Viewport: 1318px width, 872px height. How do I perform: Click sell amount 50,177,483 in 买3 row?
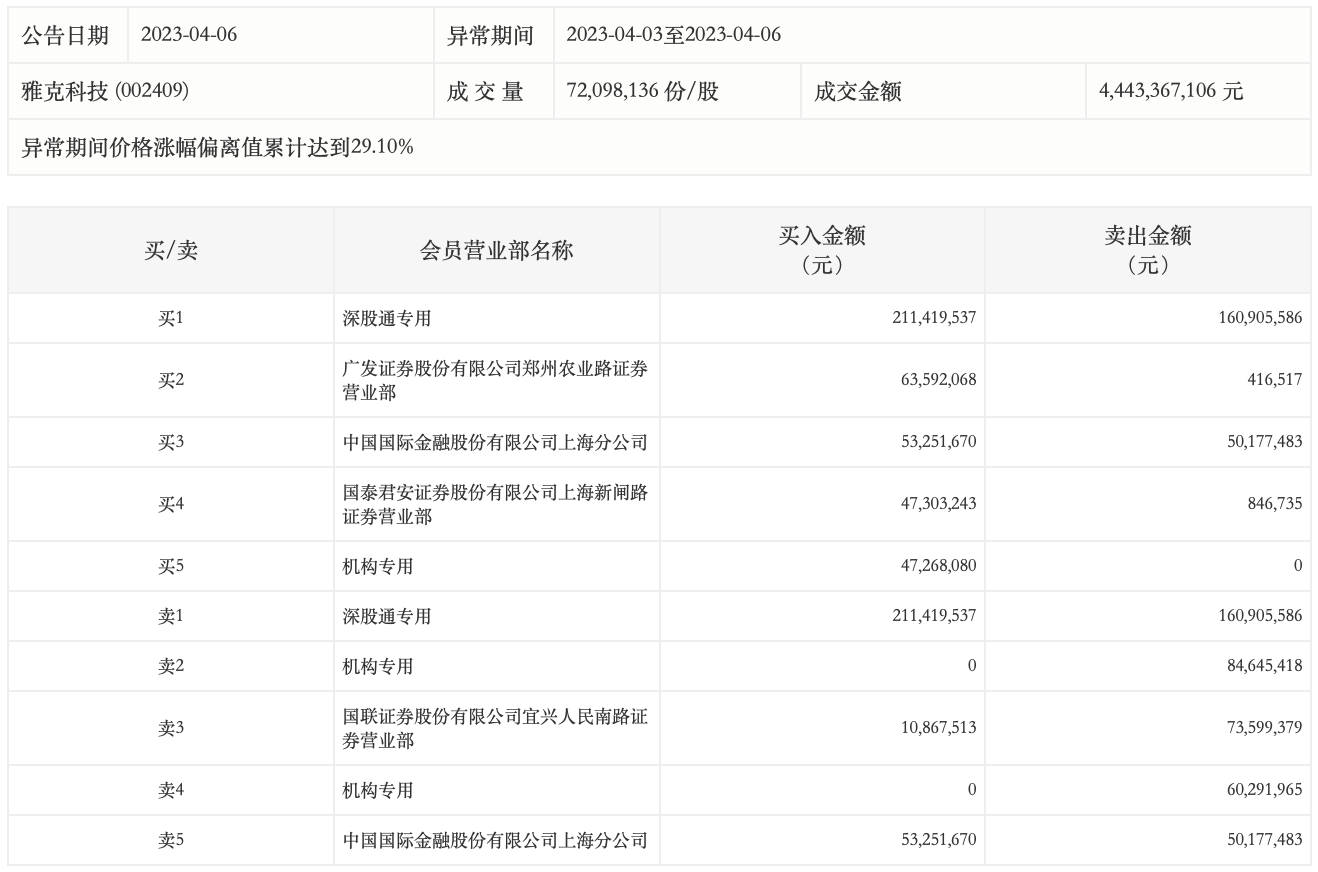coord(1264,442)
